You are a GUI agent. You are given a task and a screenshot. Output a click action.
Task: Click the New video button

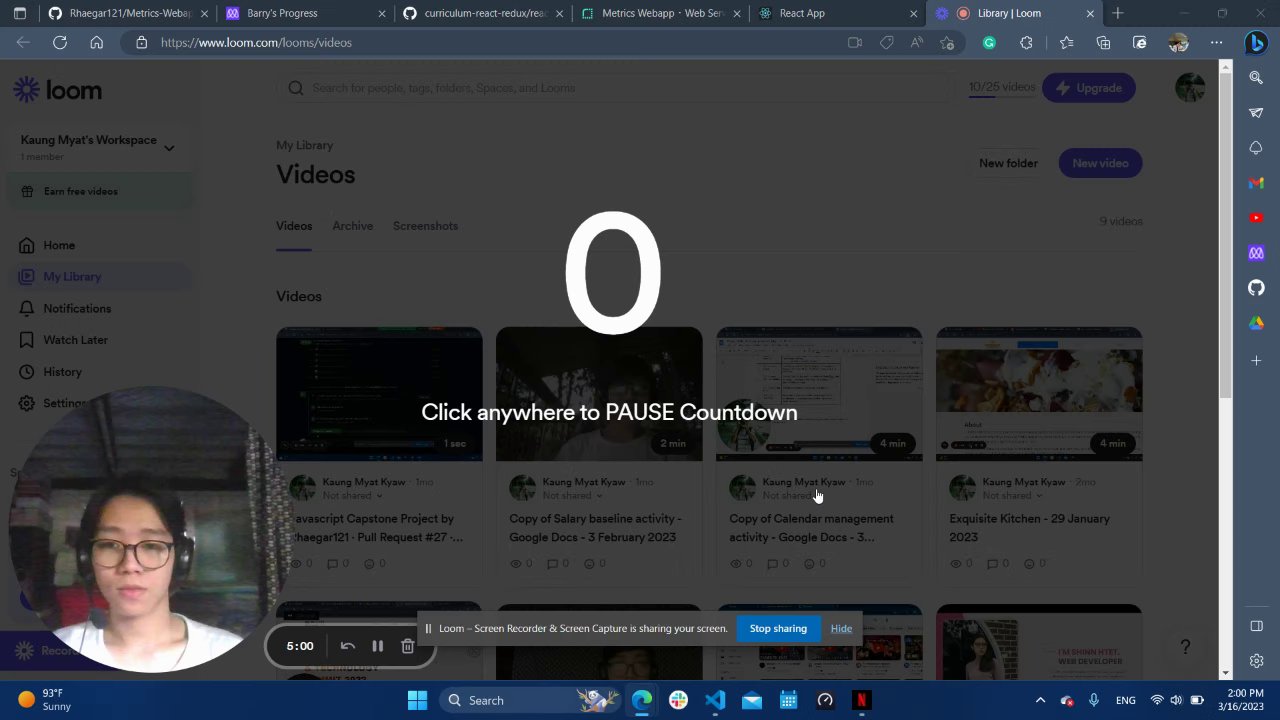1100,163
